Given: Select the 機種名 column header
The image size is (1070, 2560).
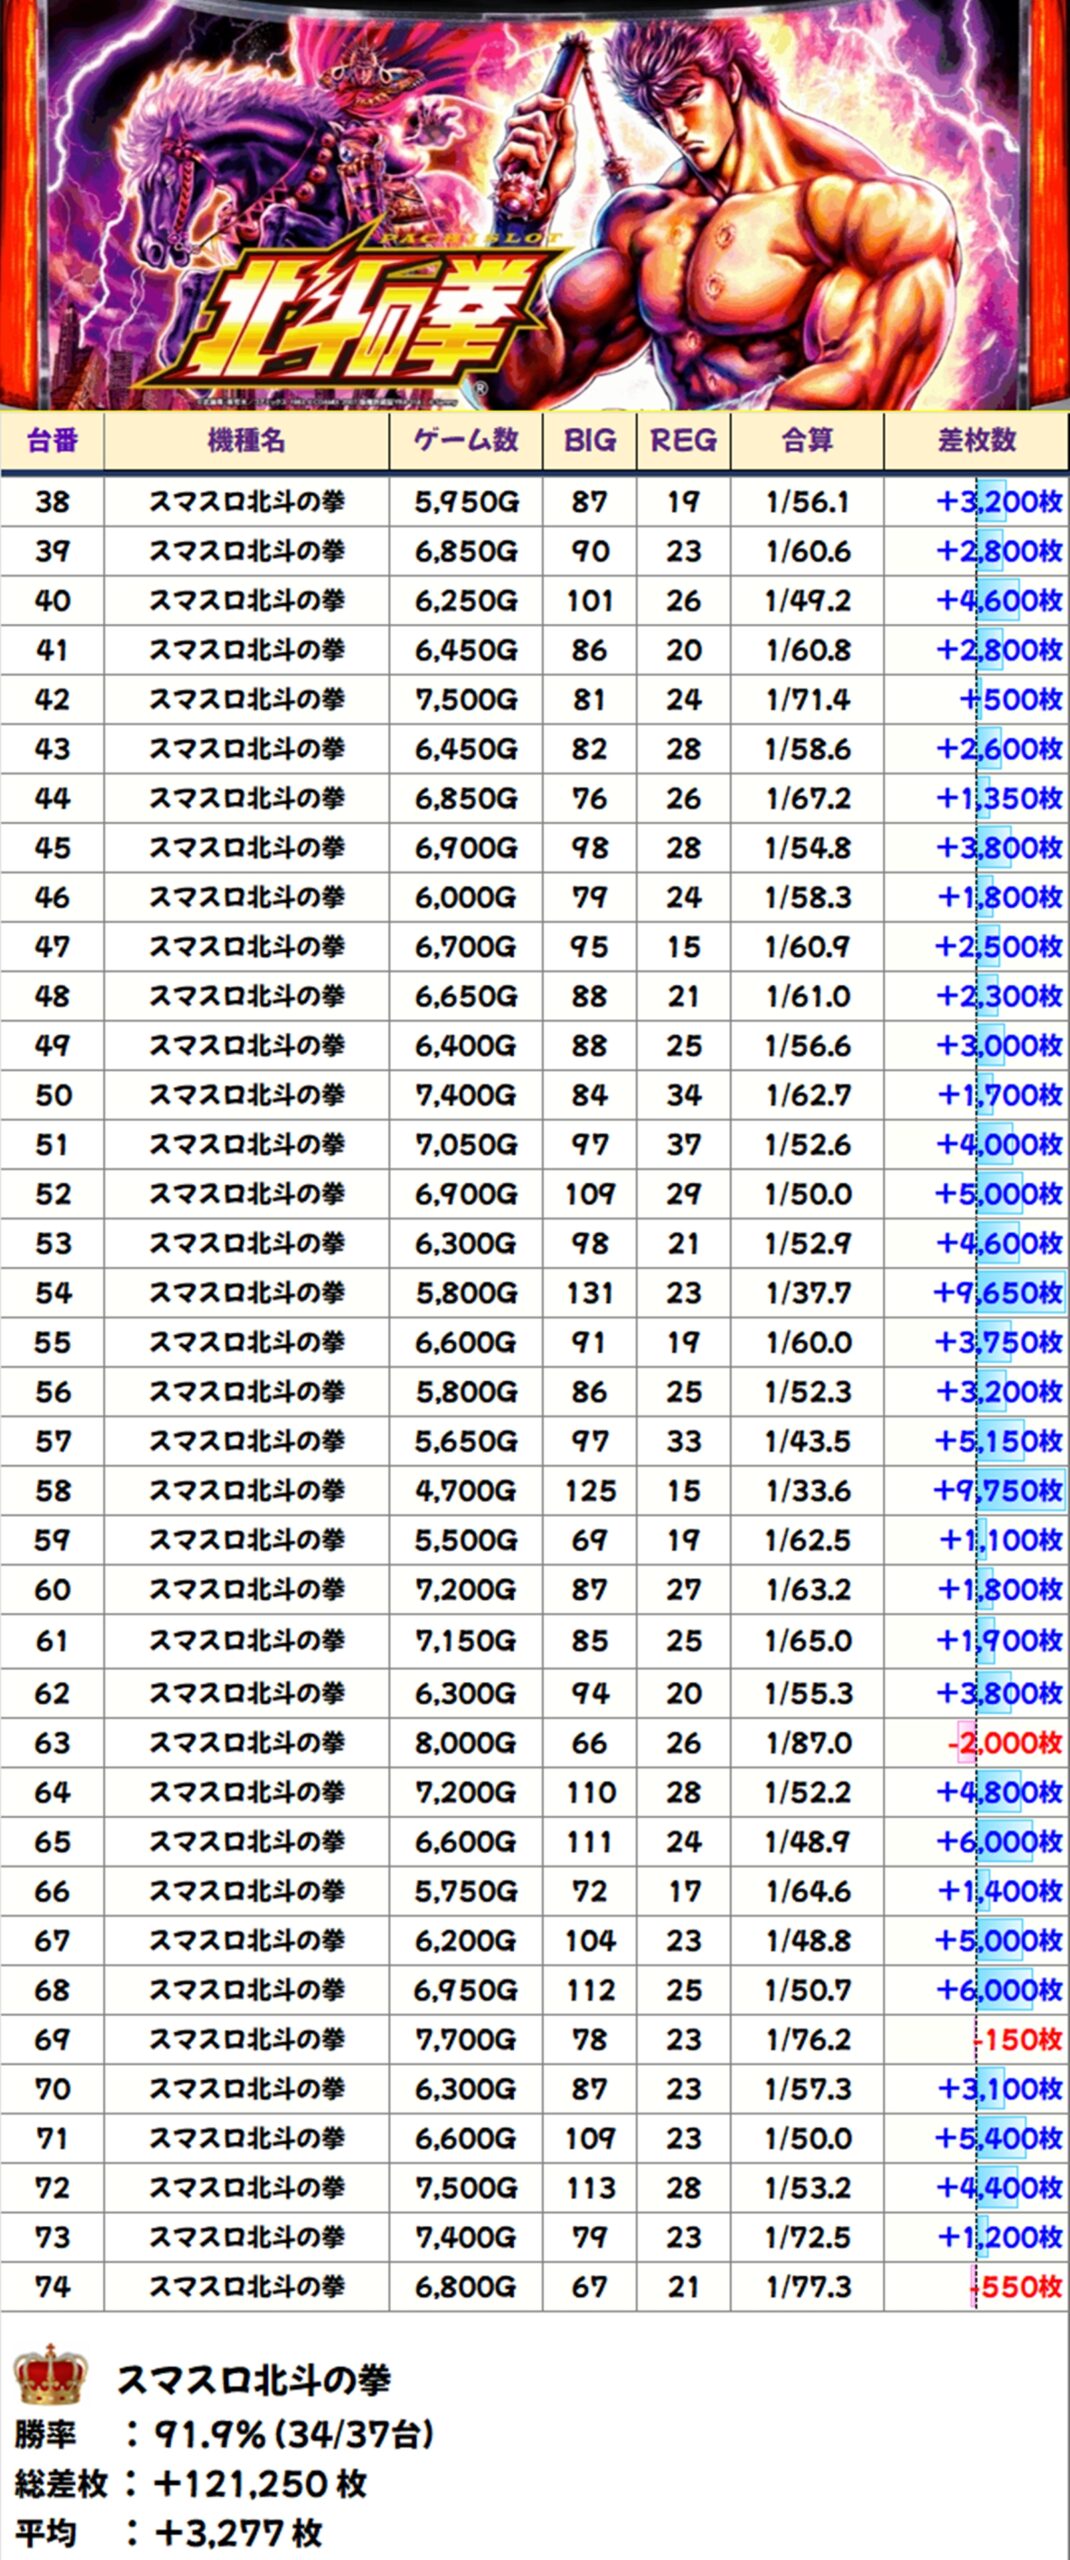Looking at the screenshot, I should pyautogui.click(x=246, y=440).
